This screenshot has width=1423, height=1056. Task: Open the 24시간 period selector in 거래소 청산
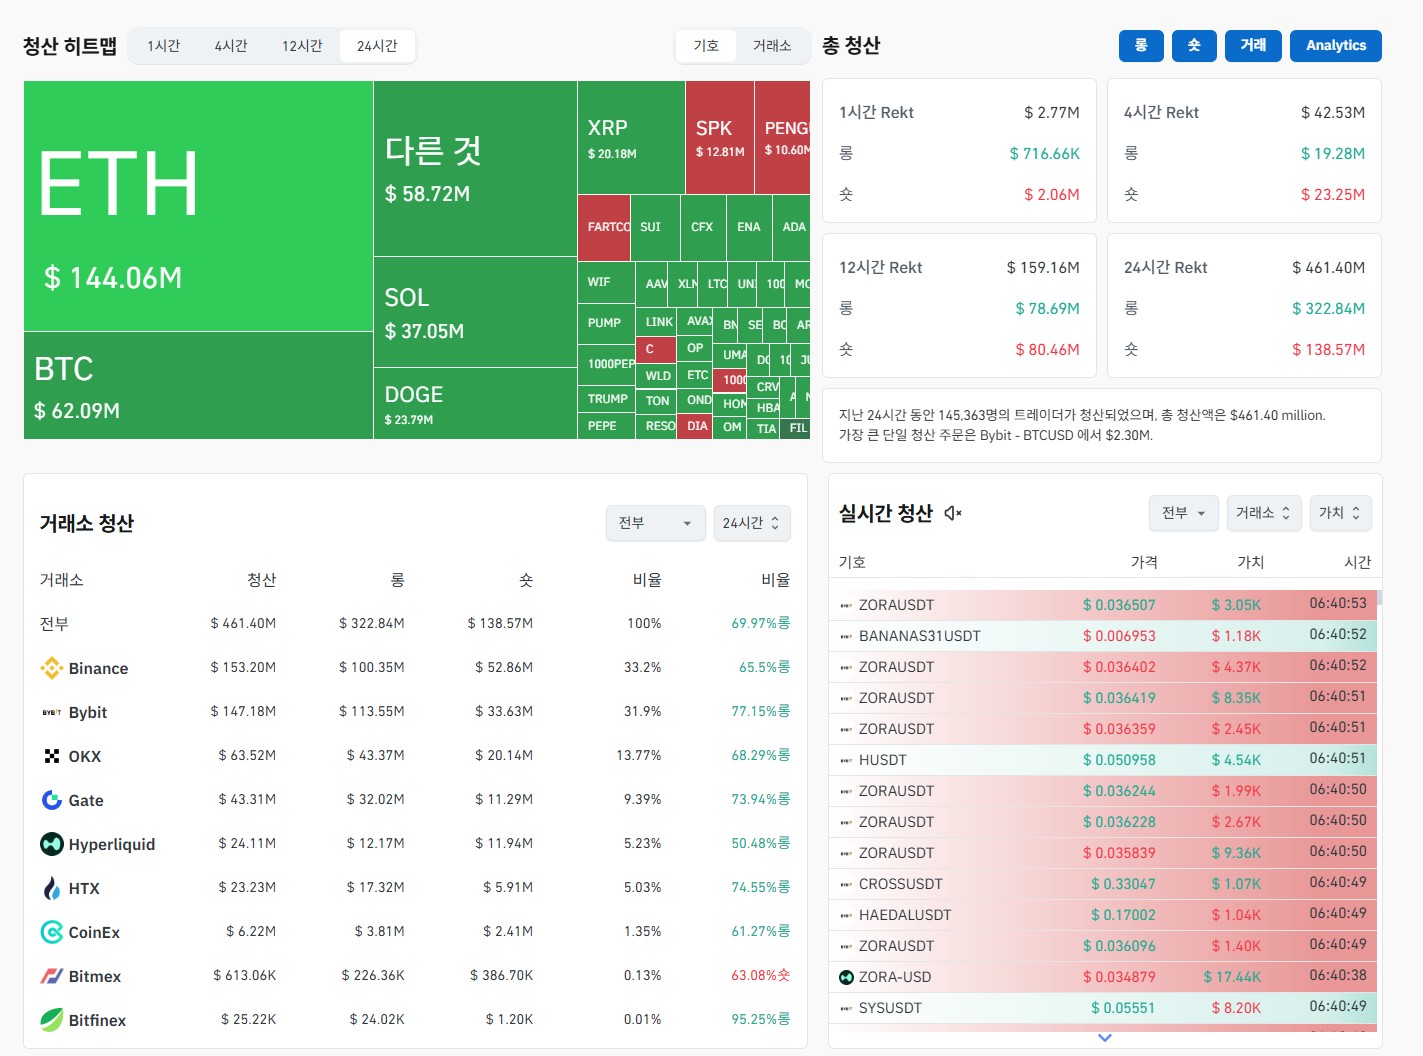tap(752, 523)
